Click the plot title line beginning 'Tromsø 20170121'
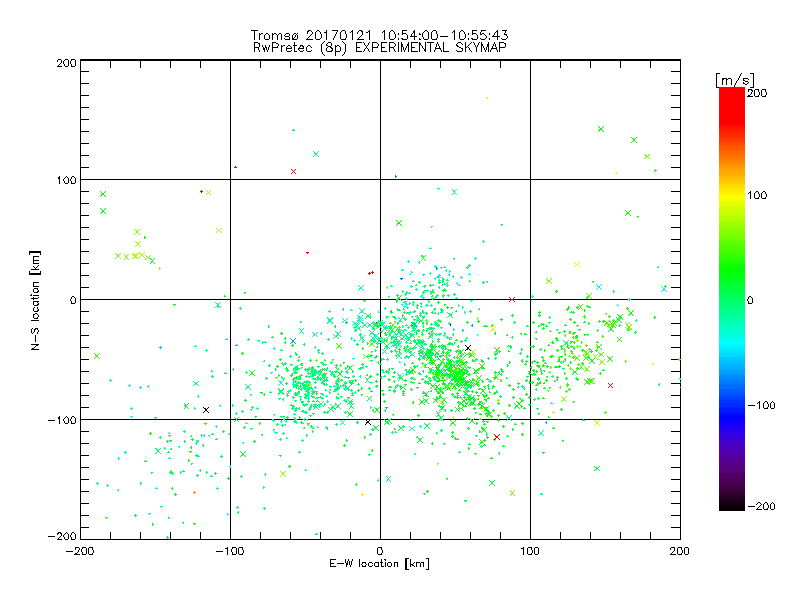 pos(379,35)
